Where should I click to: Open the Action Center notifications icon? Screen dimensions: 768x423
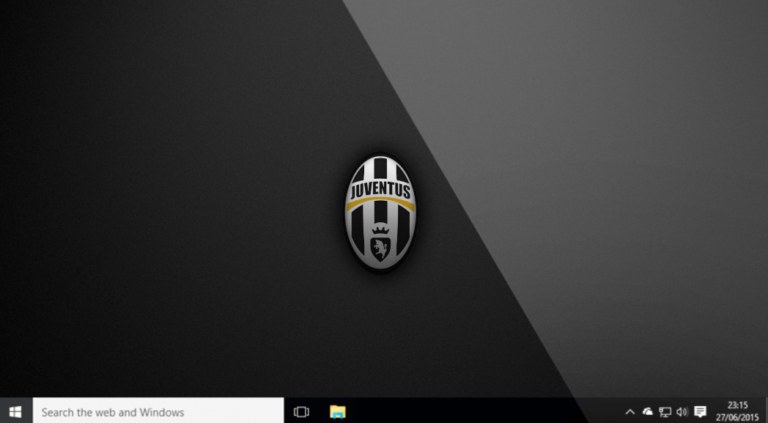click(x=700, y=412)
